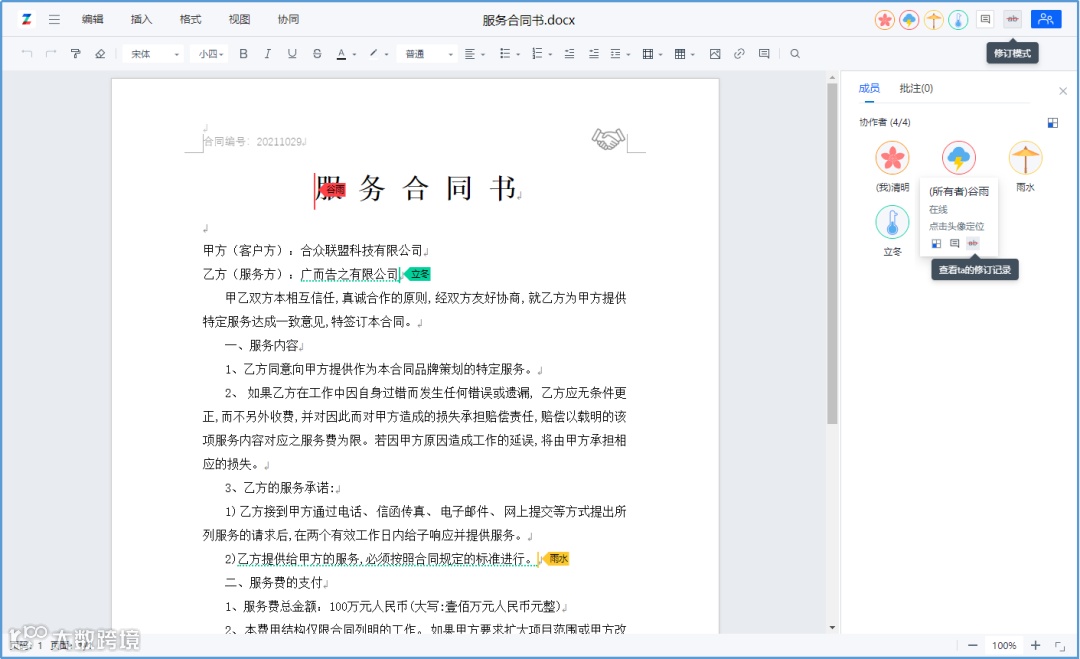The image size is (1080, 659).
Task: Open the font color picker arrow
Action: 354,54
